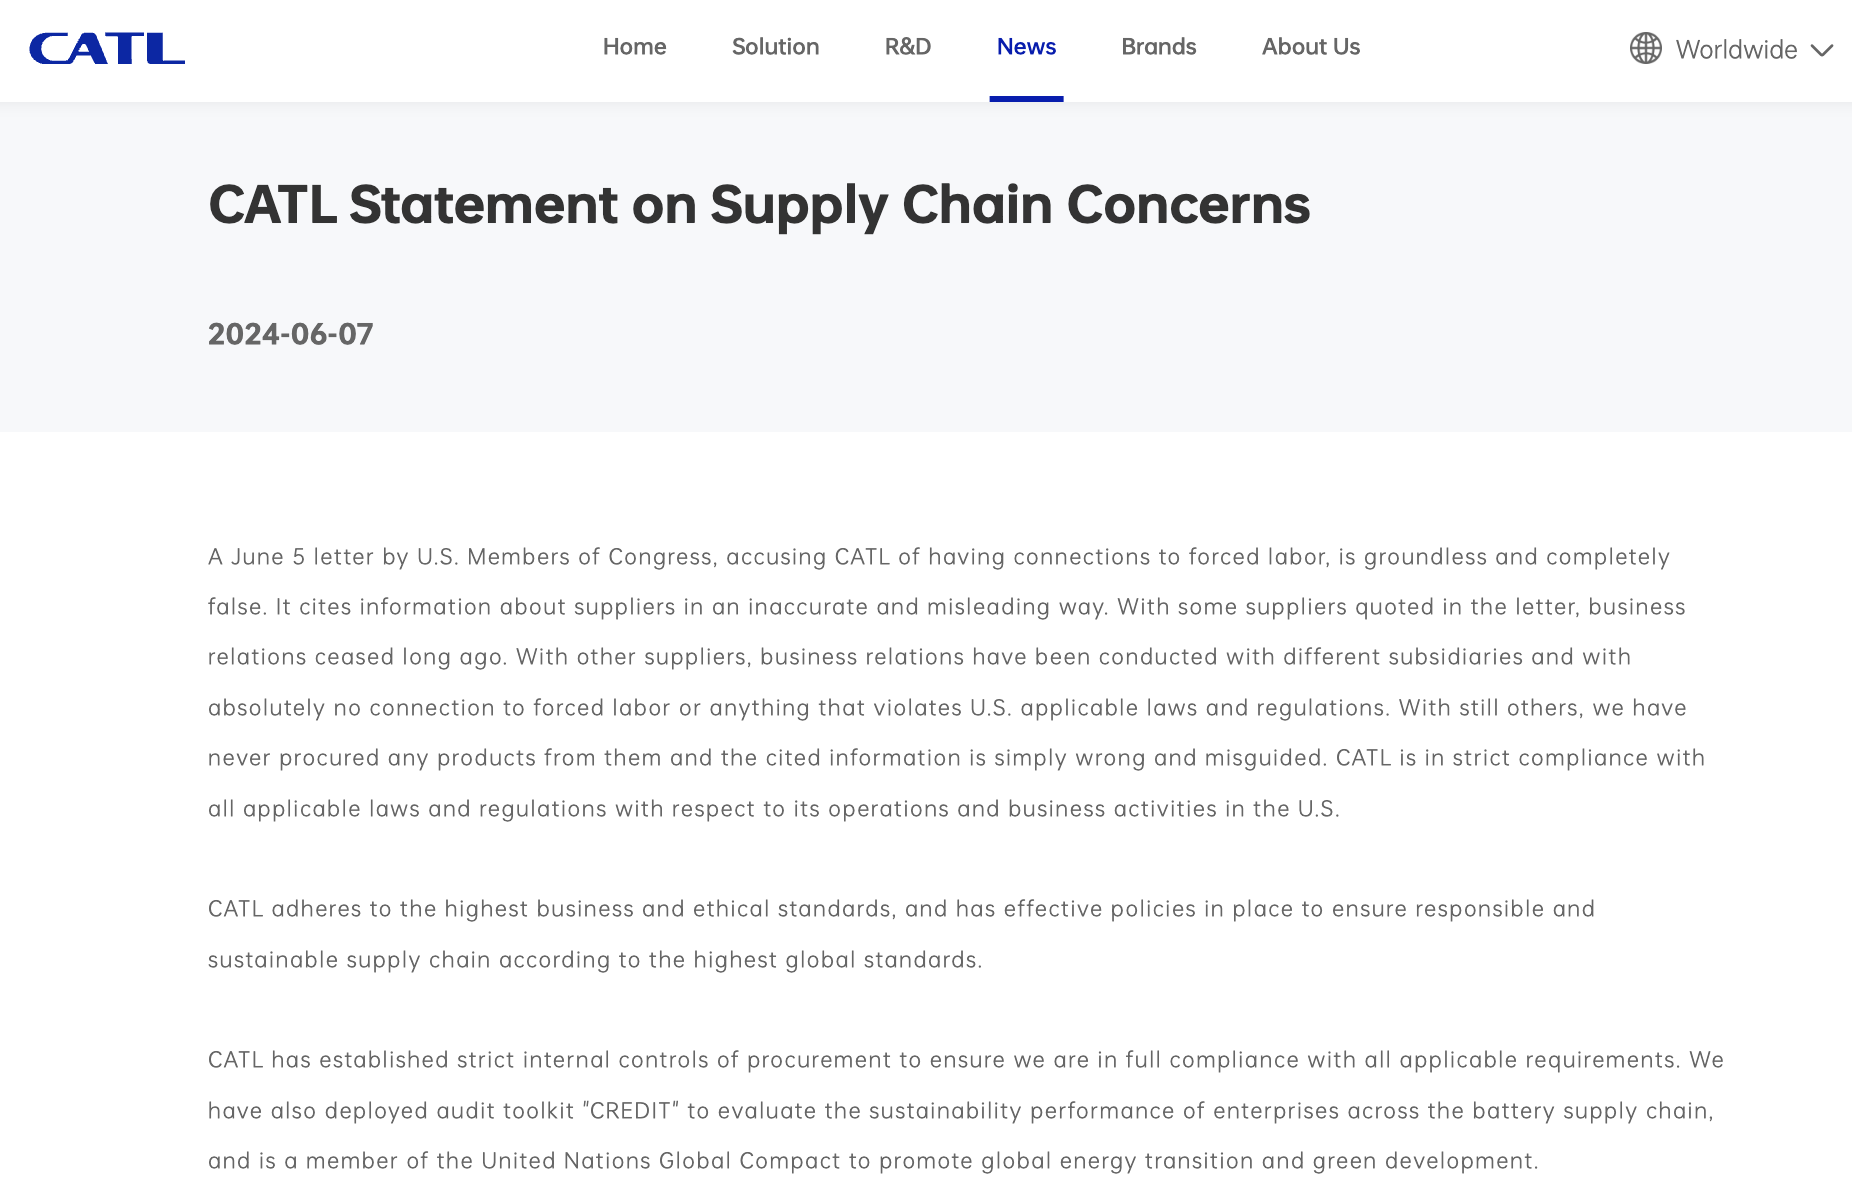Screen dimensions: 1852x1200
Task: Go to the Home menu item
Action: 634,47
